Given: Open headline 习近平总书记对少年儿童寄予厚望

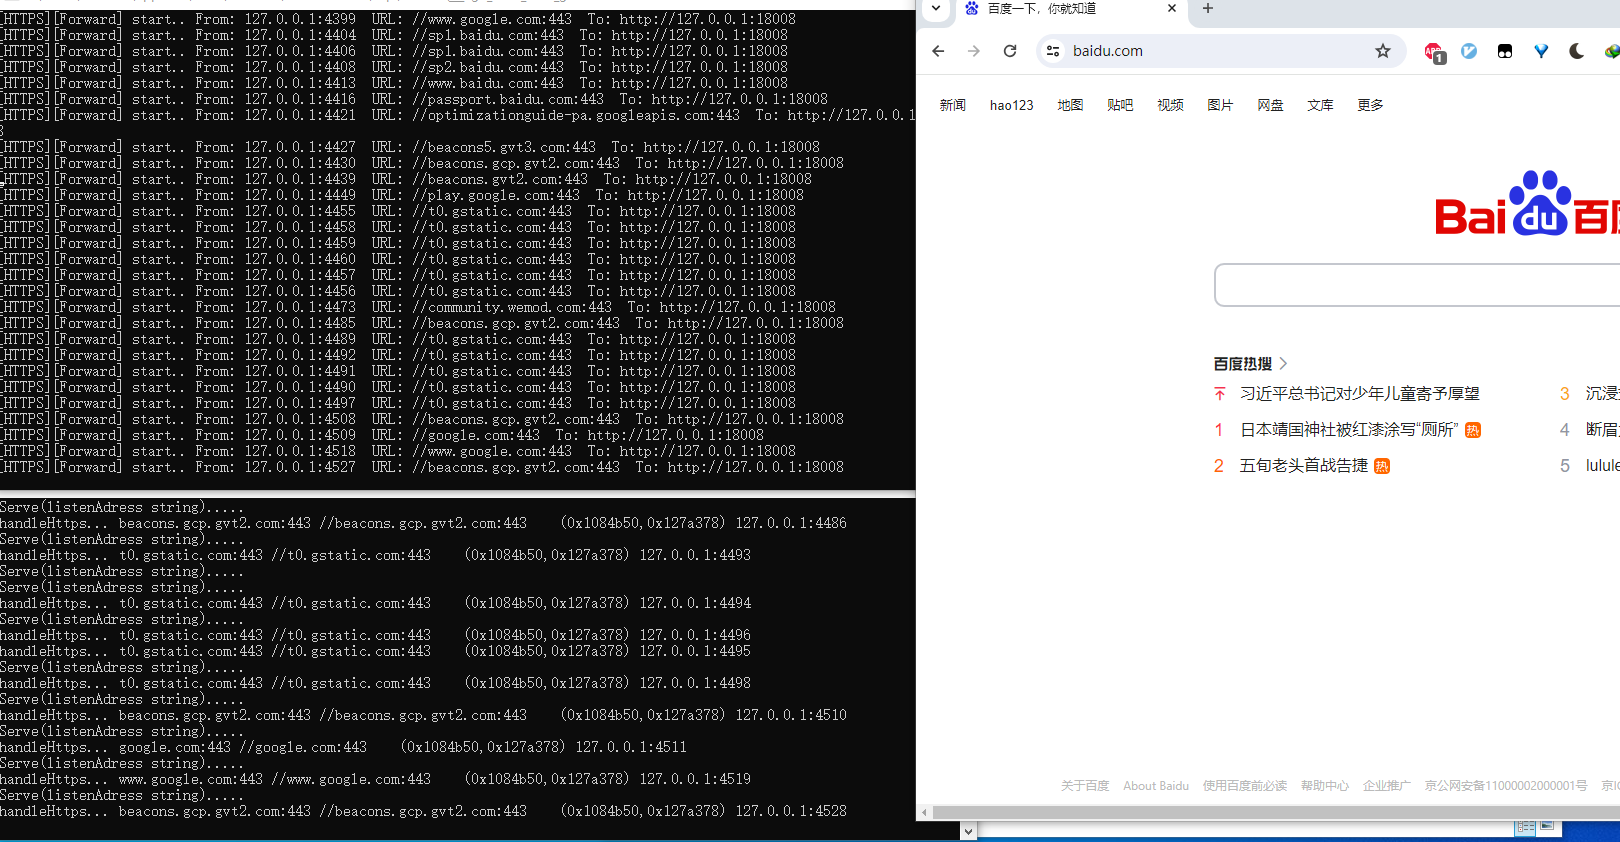Looking at the screenshot, I should point(1360,394).
